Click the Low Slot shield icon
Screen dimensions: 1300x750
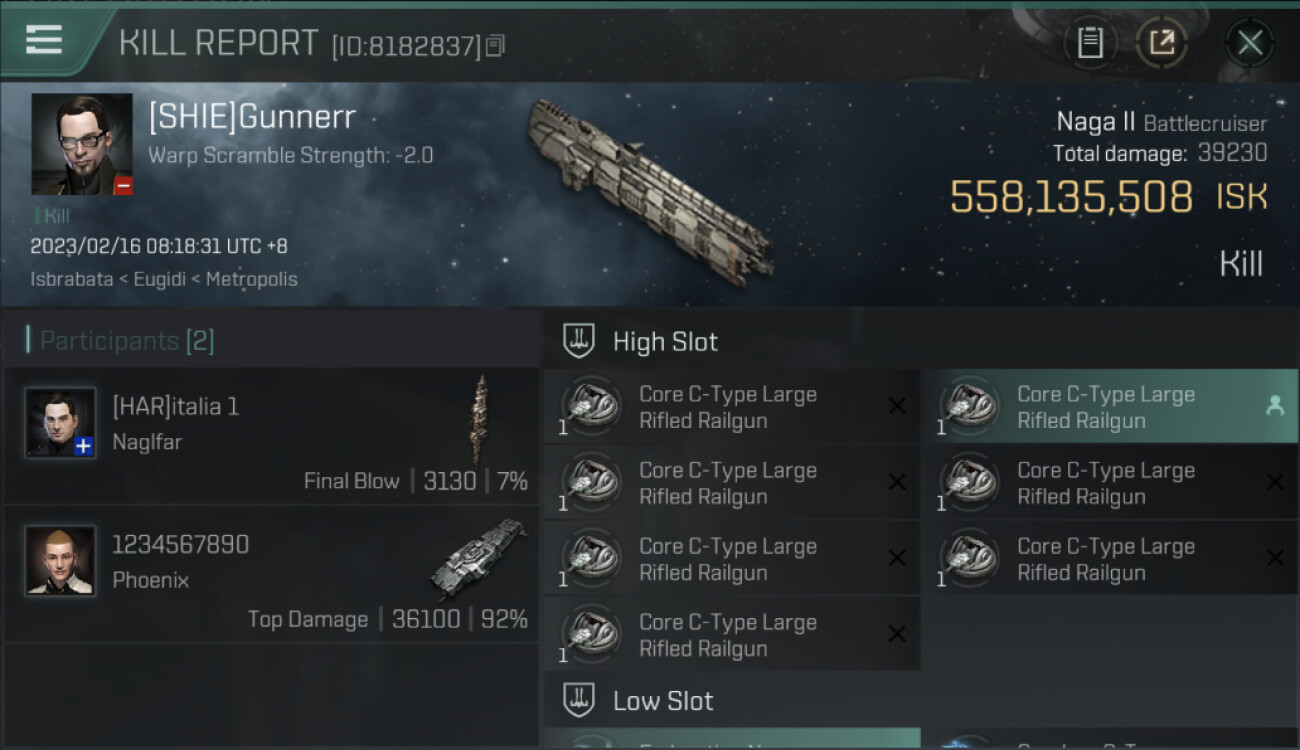pyautogui.click(x=579, y=700)
